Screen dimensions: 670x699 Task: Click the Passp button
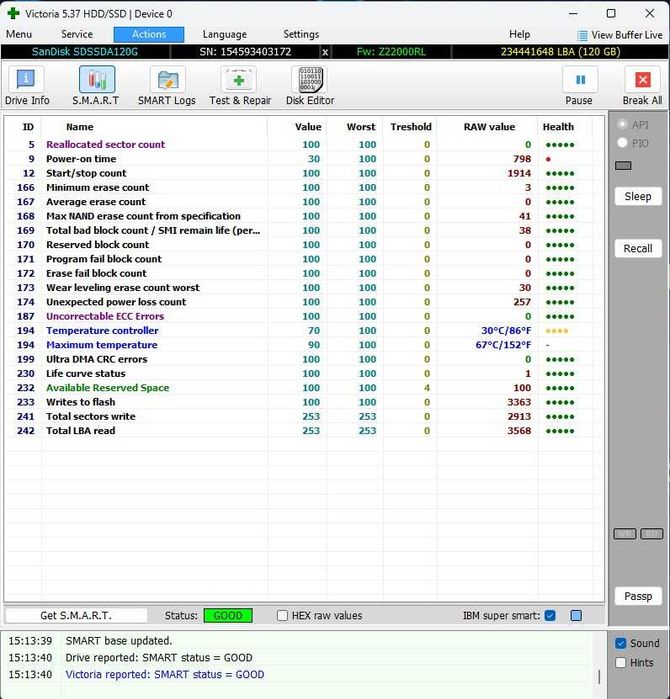coord(638,596)
